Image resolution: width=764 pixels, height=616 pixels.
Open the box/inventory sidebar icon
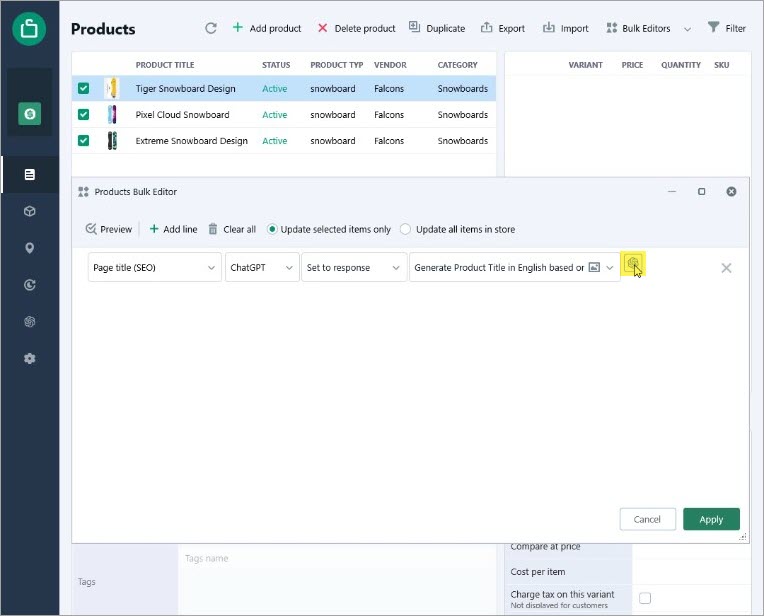coord(30,211)
